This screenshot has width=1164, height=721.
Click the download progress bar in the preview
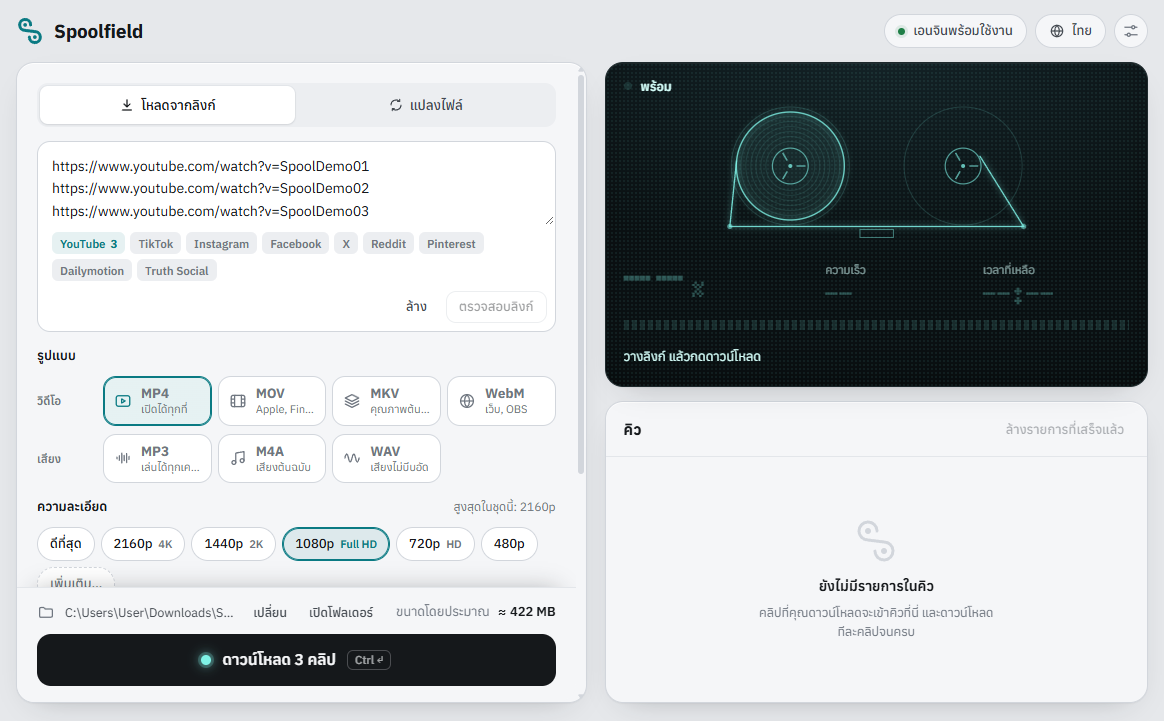tap(876, 325)
